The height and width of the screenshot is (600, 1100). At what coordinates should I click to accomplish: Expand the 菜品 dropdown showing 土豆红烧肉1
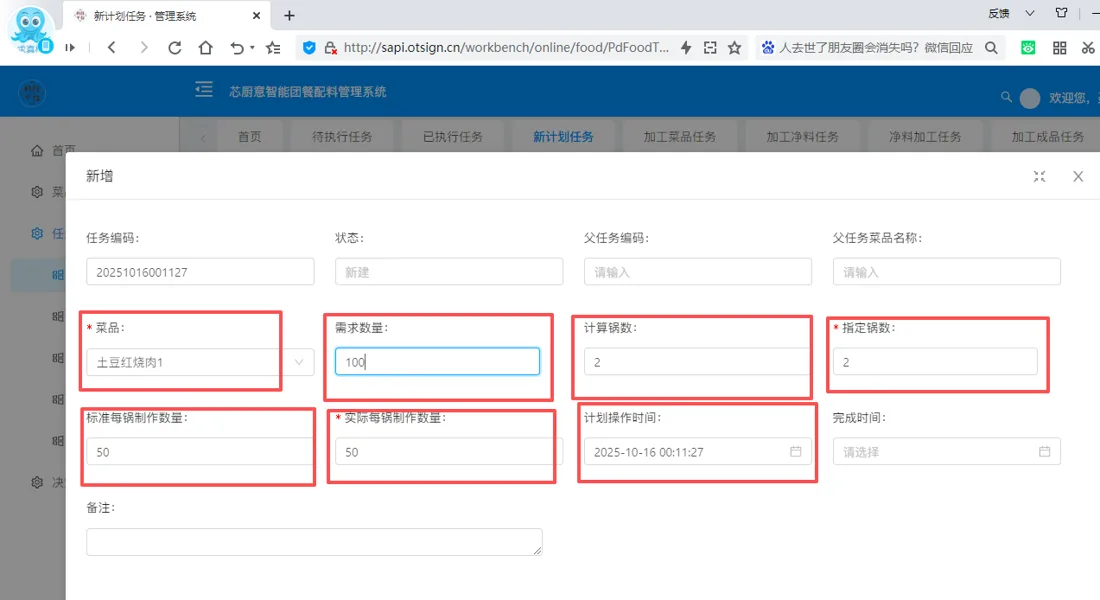(x=299, y=362)
